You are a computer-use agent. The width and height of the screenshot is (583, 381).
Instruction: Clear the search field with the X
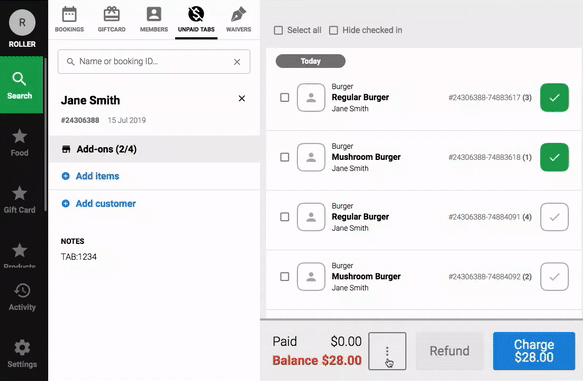pyautogui.click(x=237, y=62)
